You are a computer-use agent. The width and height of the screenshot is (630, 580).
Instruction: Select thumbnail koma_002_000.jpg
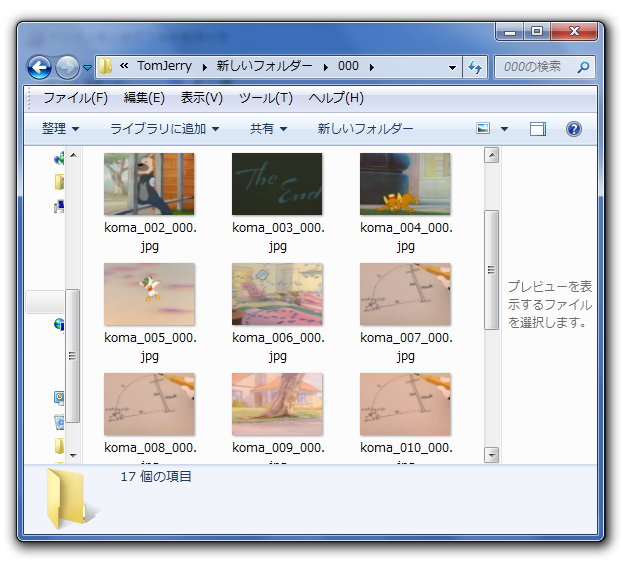pos(149,184)
